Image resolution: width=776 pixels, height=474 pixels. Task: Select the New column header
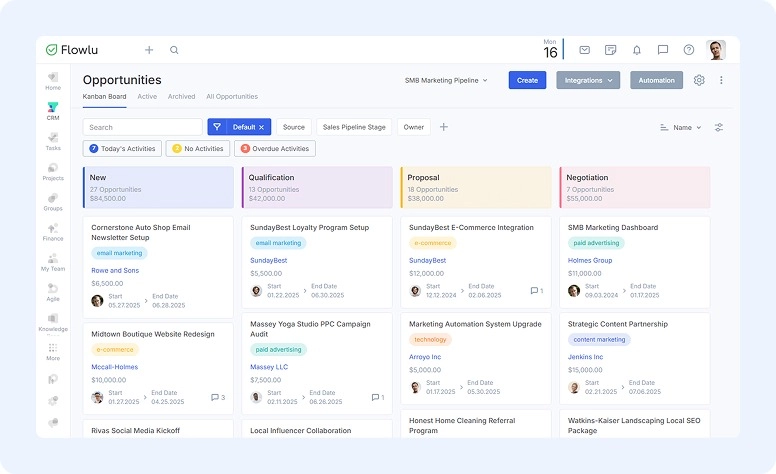tap(158, 188)
